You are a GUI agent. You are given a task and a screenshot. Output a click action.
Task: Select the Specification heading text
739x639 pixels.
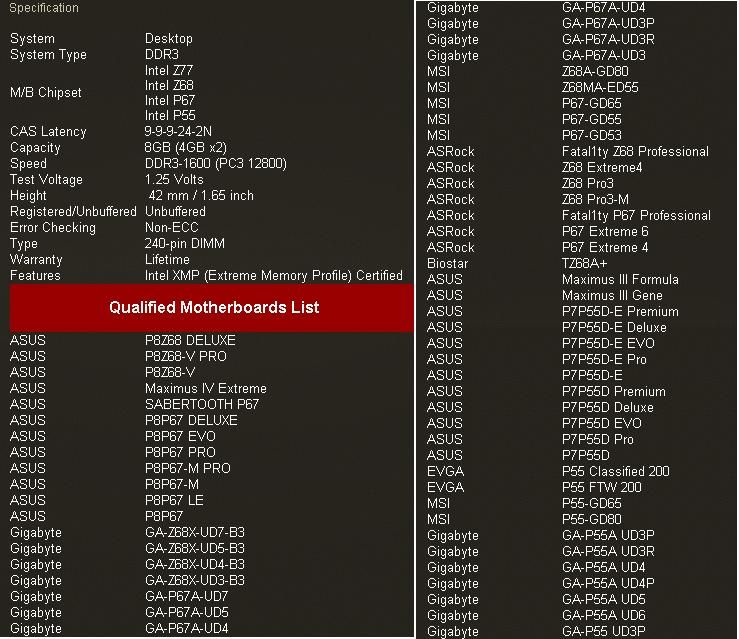point(44,8)
